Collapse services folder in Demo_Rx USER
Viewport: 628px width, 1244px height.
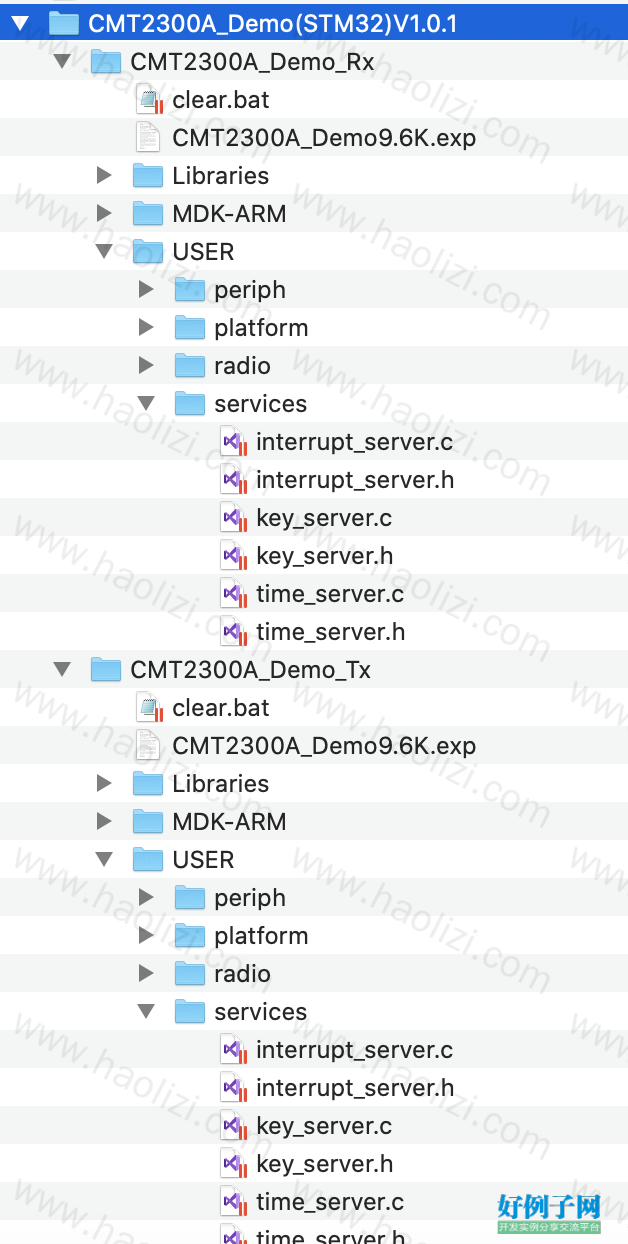point(146,403)
